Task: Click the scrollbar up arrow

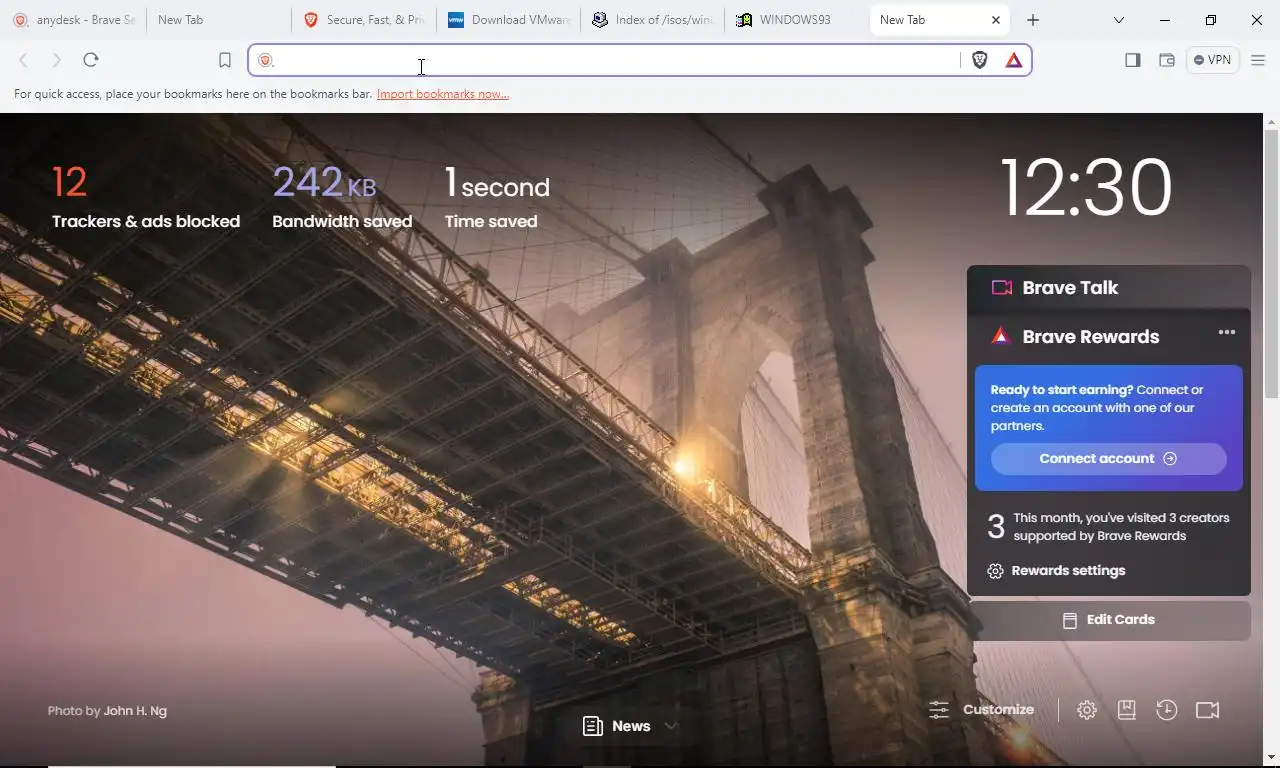Action: pos(1271,122)
